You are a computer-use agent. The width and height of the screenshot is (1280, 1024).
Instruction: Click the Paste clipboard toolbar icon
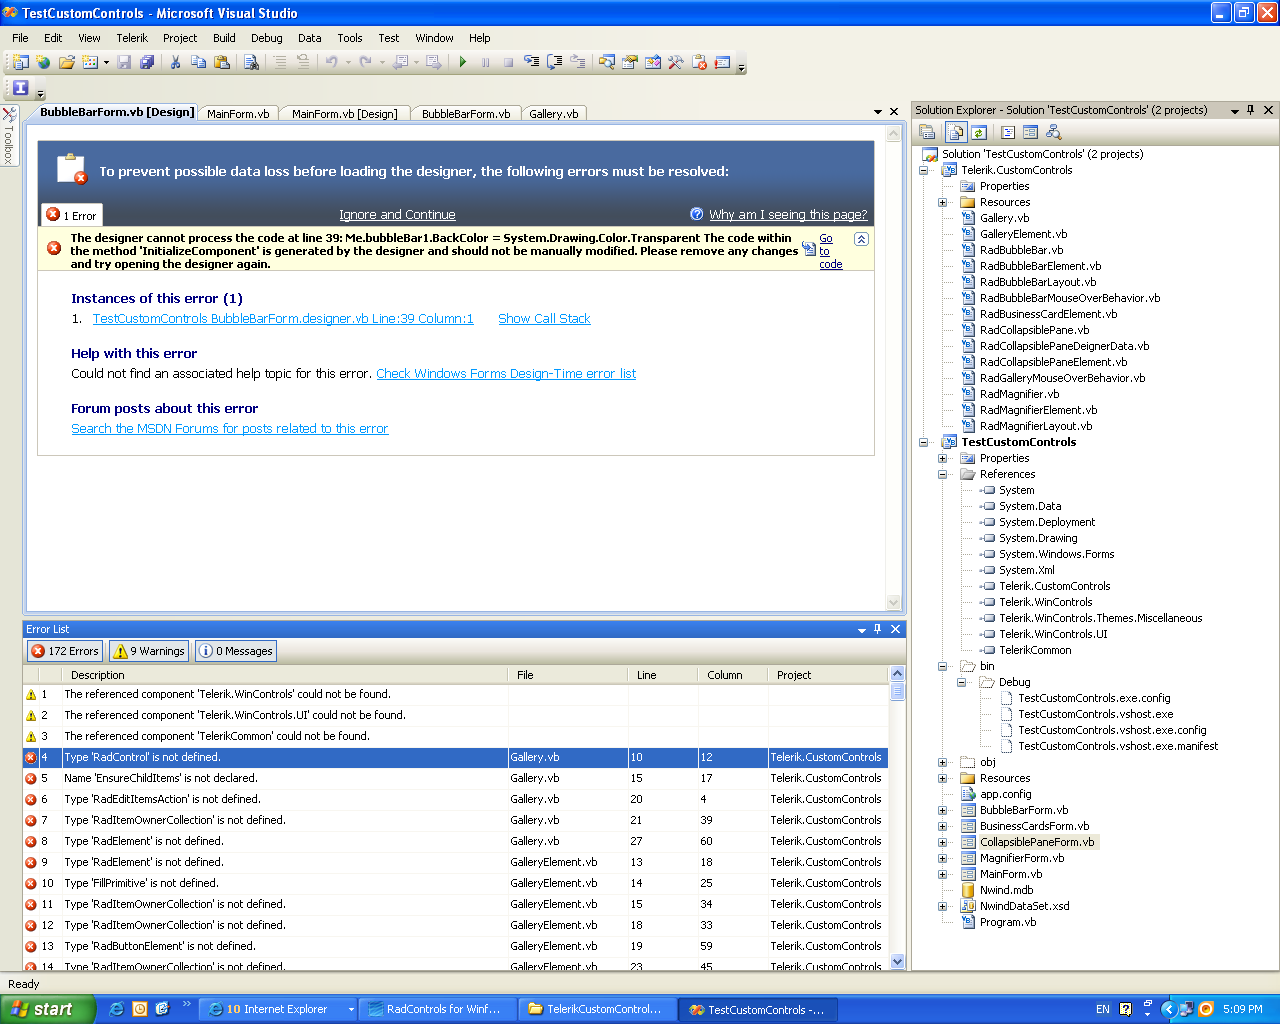222,62
